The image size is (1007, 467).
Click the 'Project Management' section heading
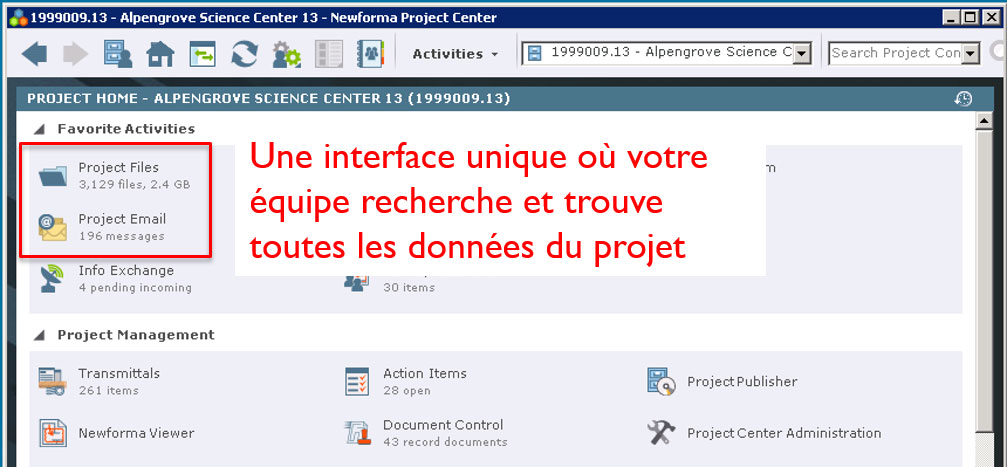coord(136,335)
